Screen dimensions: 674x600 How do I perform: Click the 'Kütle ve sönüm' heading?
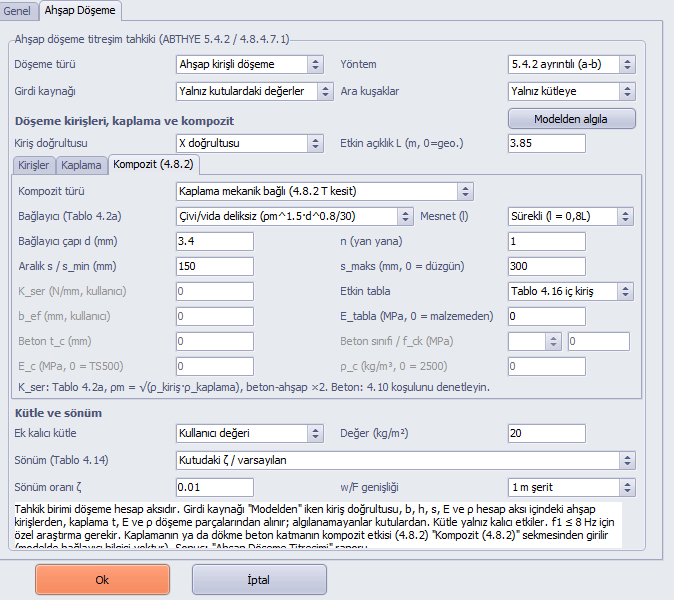[x=58, y=413]
